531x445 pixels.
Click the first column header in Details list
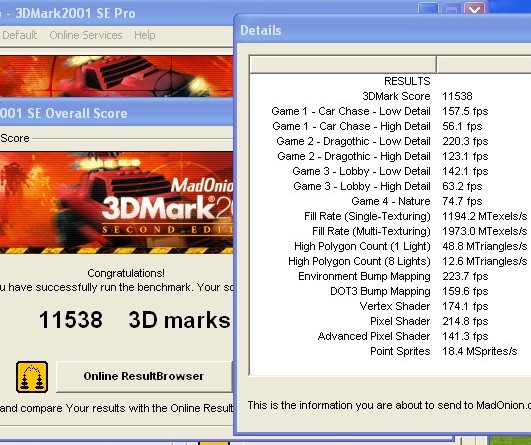tap(343, 64)
